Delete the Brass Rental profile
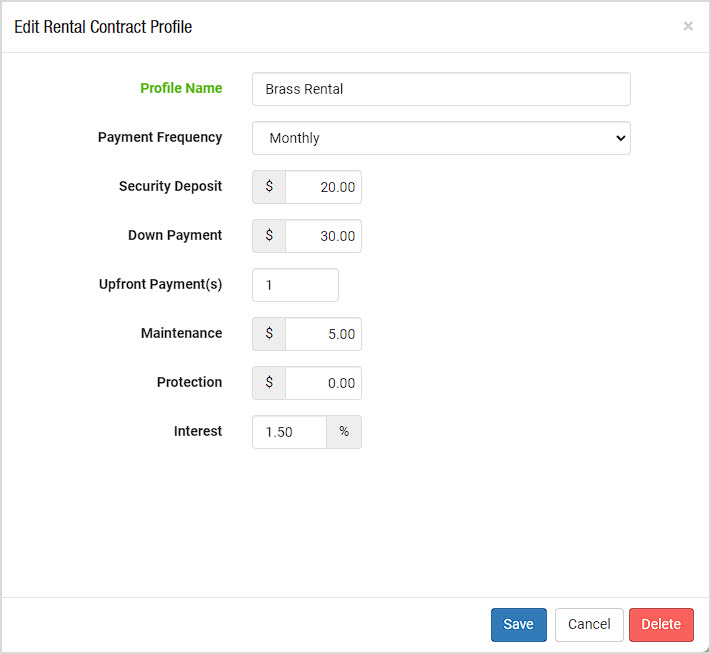This screenshot has height=654, width=711. [661, 625]
